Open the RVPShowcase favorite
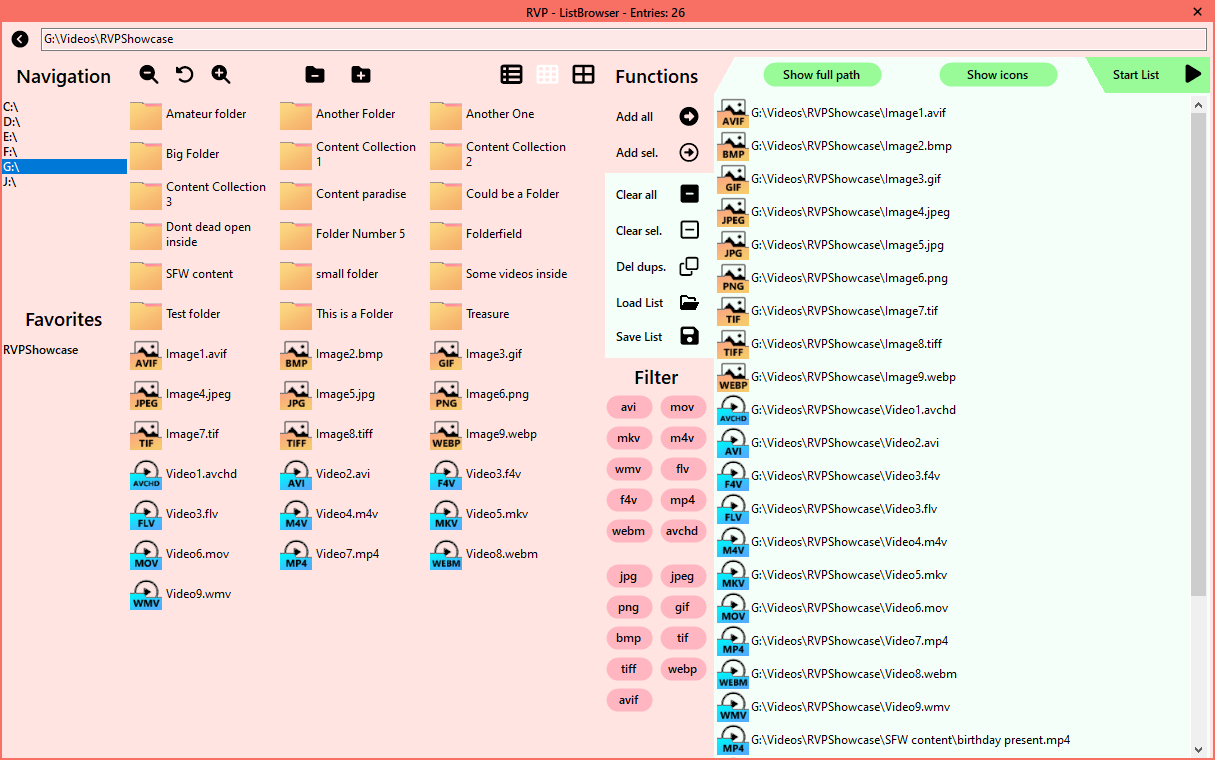The width and height of the screenshot is (1215, 760). click(x=41, y=350)
